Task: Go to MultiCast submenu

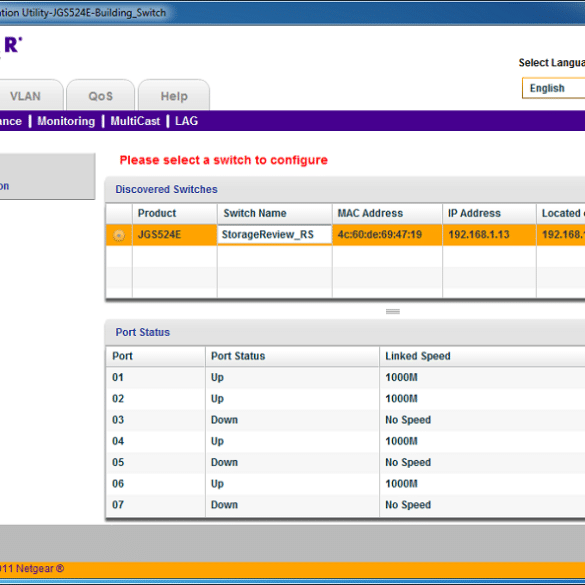Action: [135, 121]
